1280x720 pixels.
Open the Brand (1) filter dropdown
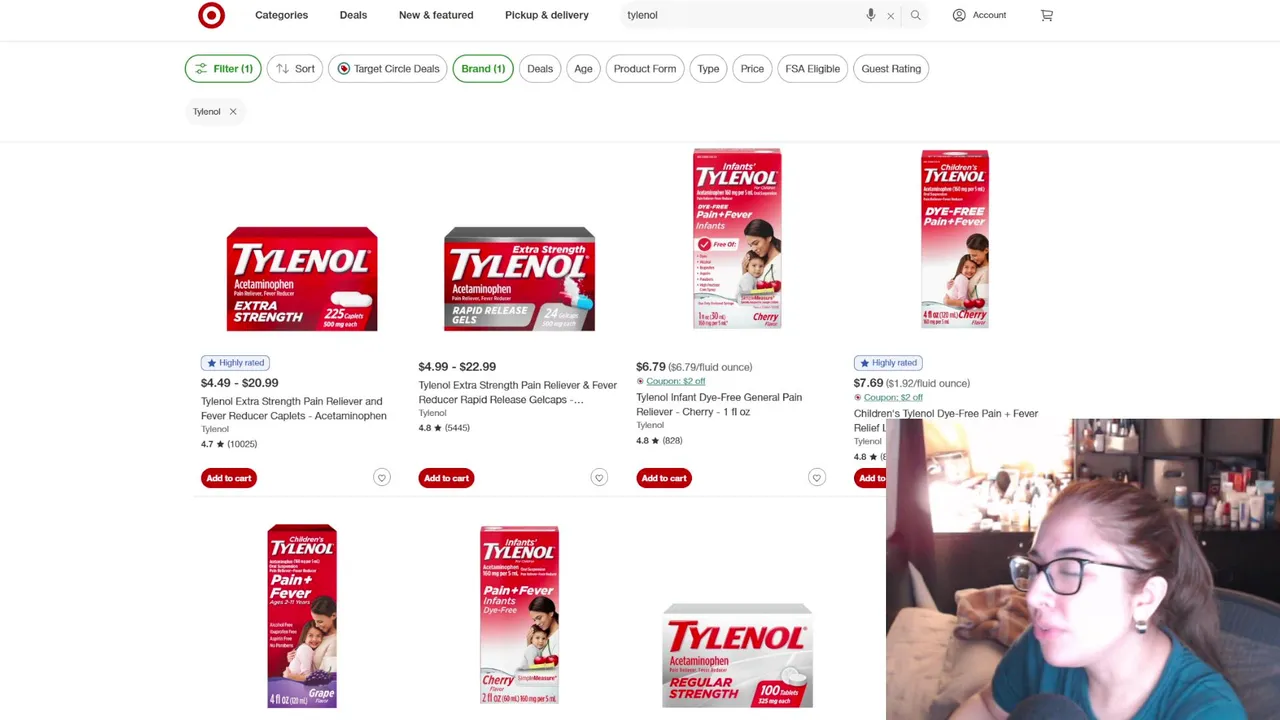(x=483, y=69)
